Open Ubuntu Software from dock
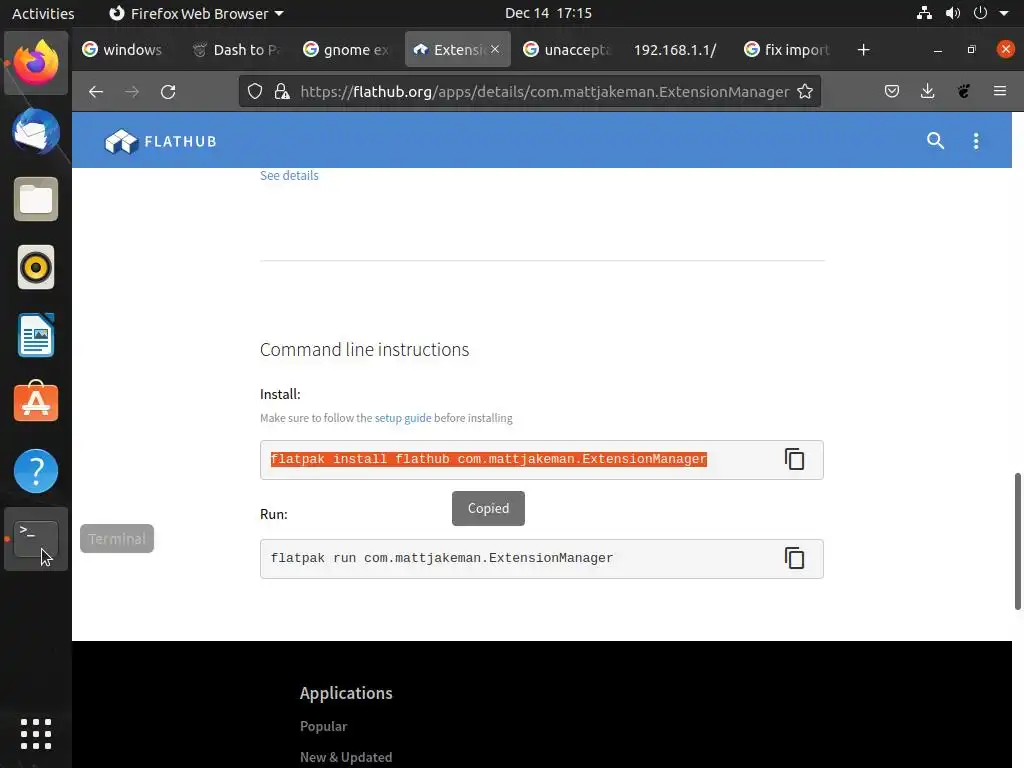Image resolution: width=1024 pixels, height=768 pixels. 36,402
